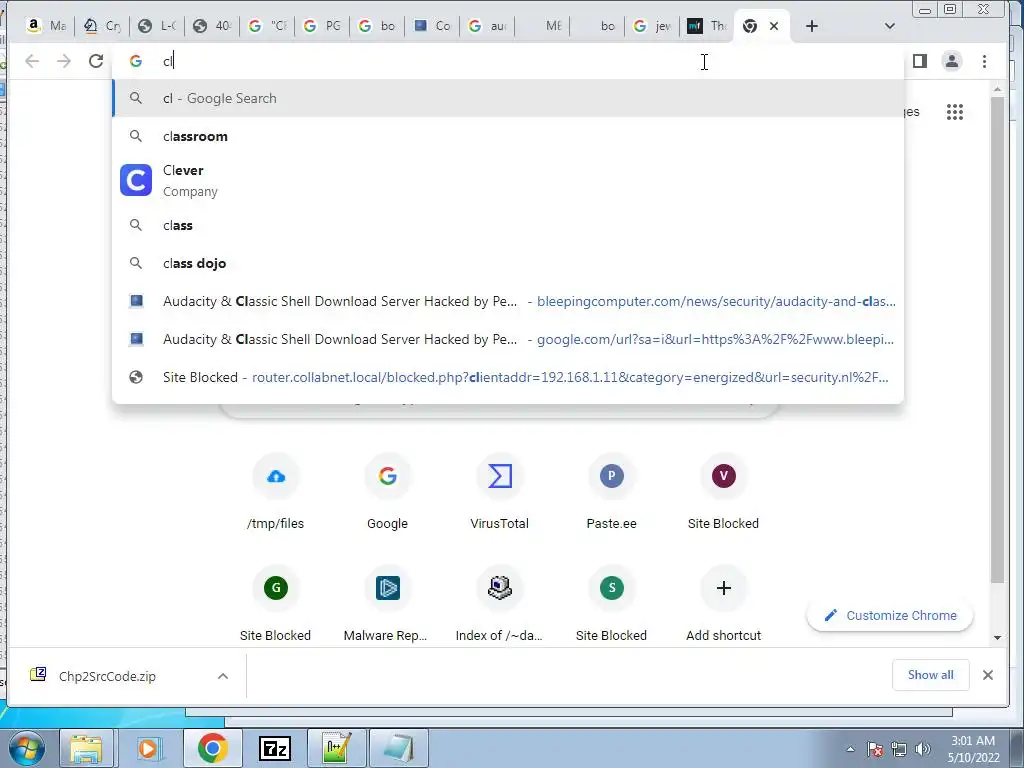Viewport: 1024px width, 768px height.
Task: Close the downloads bar
Action: point(987,675)
